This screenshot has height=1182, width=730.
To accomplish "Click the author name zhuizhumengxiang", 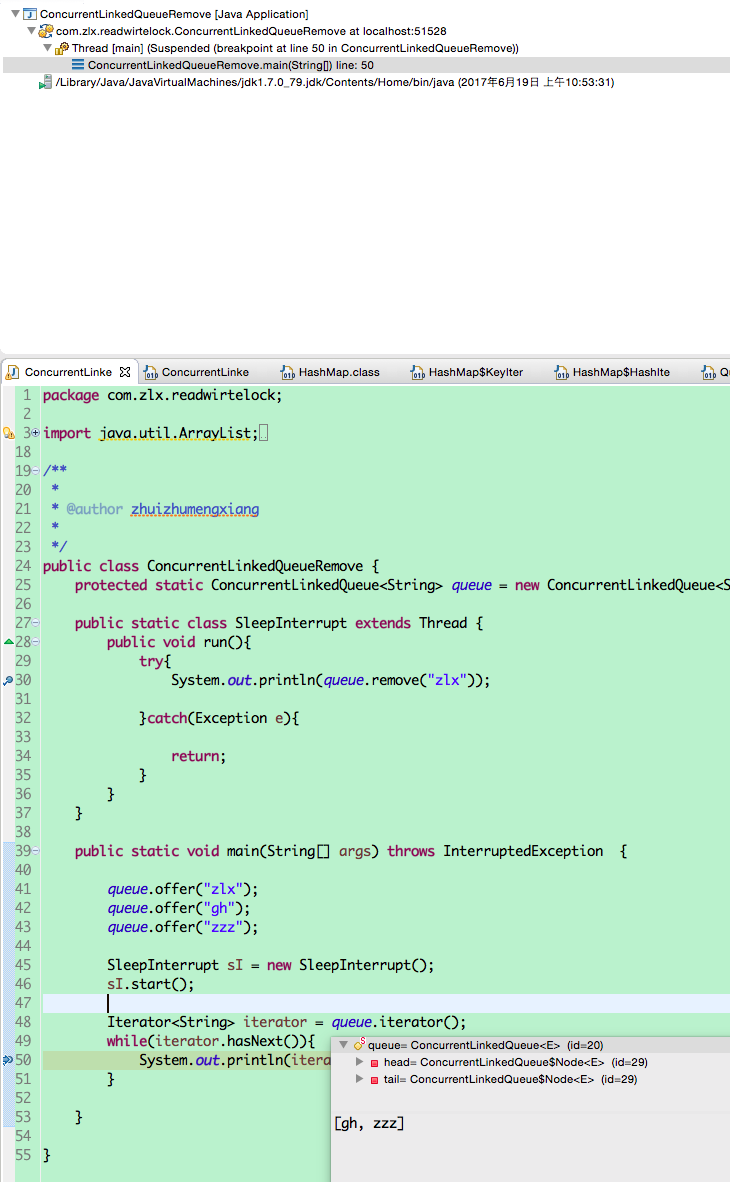I will point(195,509).
